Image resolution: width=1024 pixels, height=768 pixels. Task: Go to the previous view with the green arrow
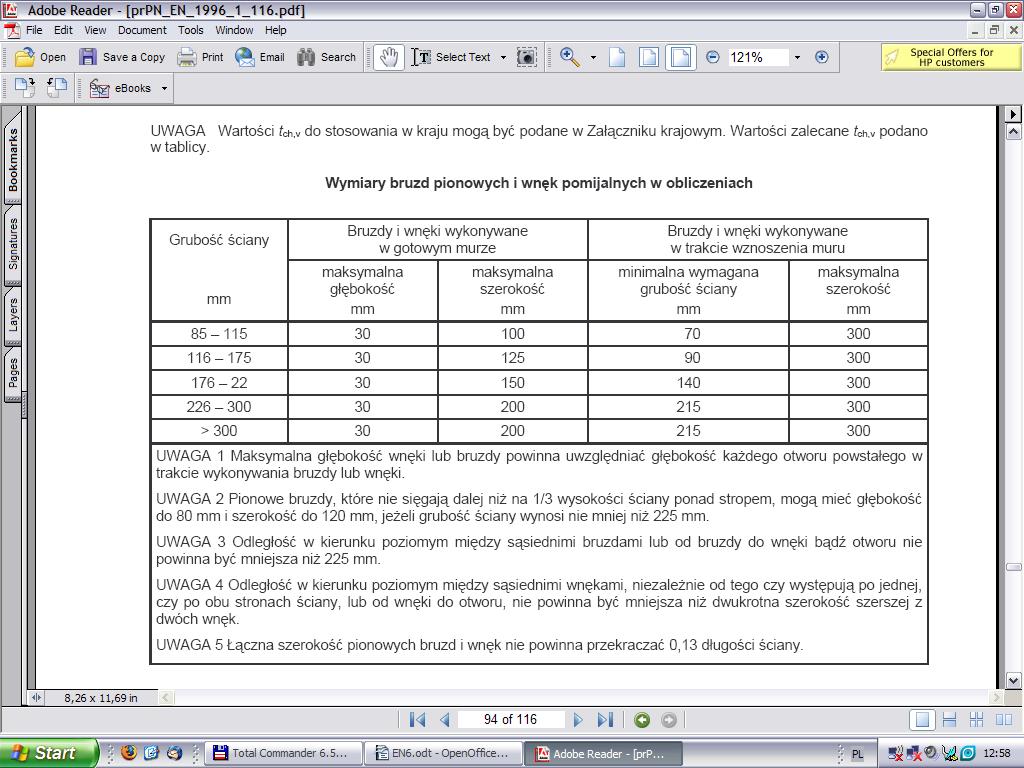tap(642, 720)
